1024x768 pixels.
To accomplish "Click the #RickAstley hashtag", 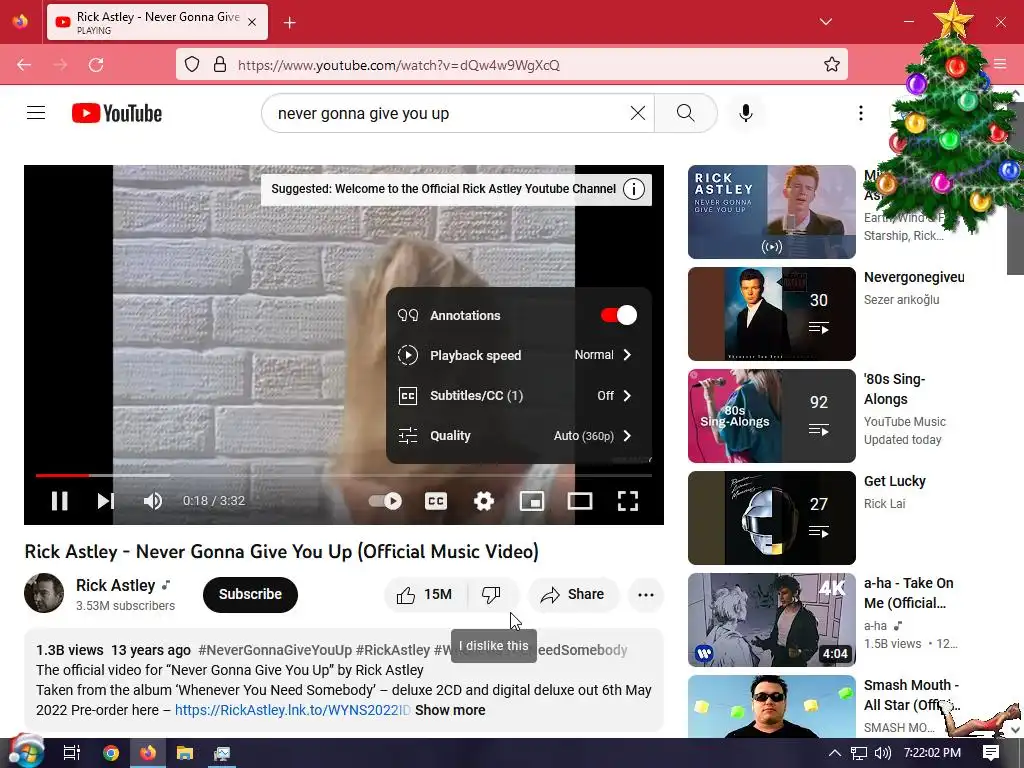I will (392, 650).
